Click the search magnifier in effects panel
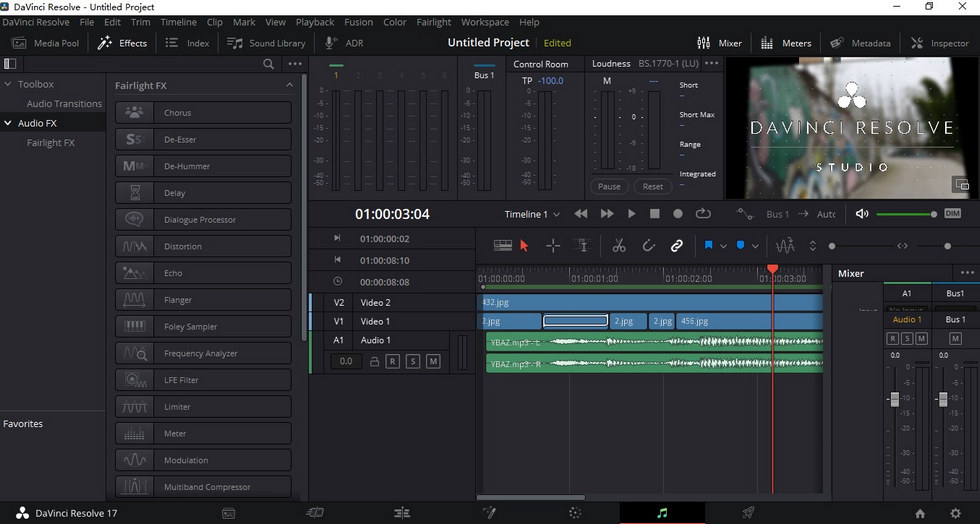This screenshot has height=524, width=980. [268, 64]
